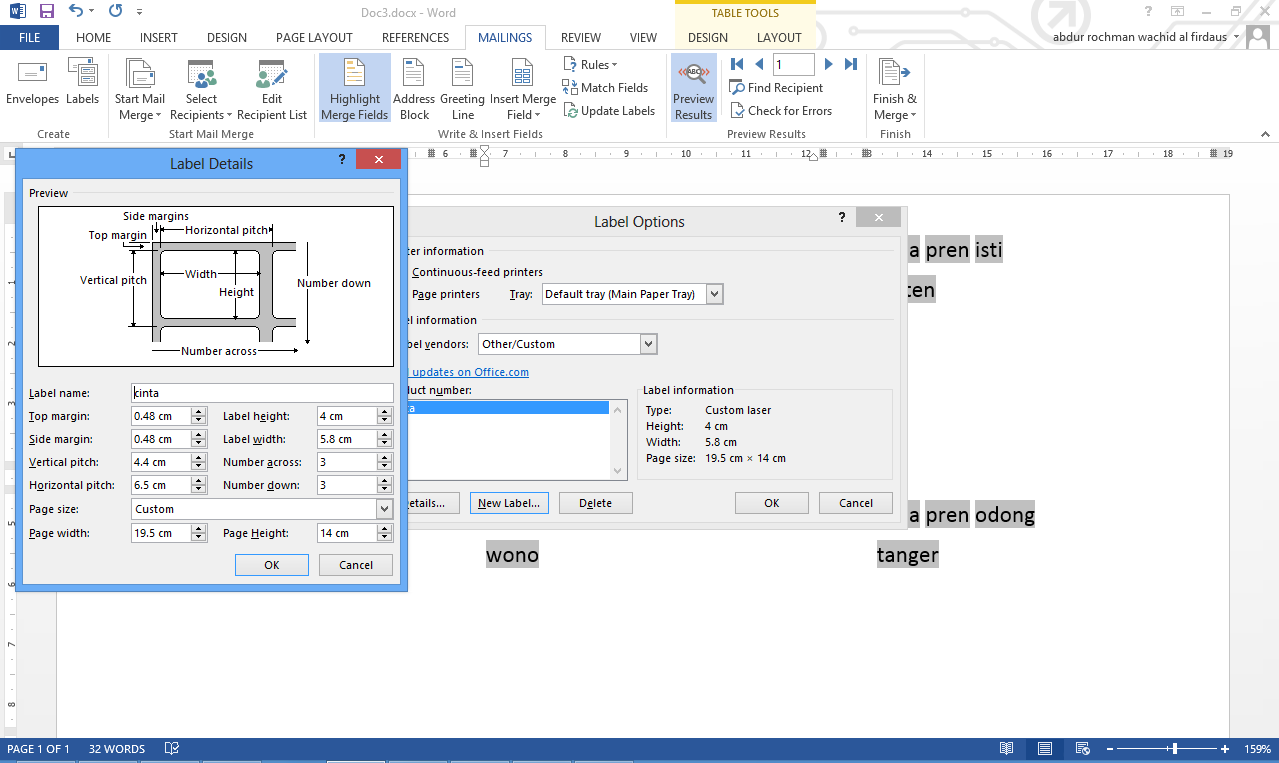Viewport: 1279px width, 763px height.
Task: Click the Update Labels icon
Action: 609,110
